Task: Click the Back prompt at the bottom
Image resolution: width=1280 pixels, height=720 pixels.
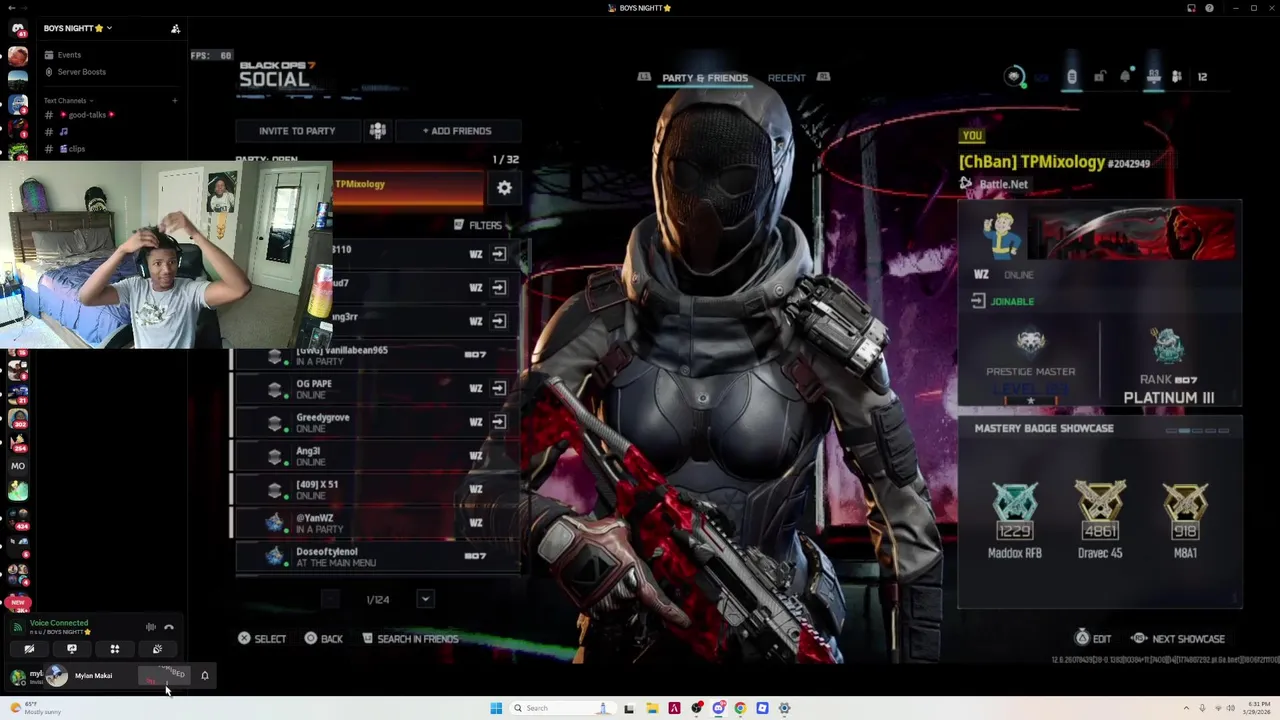Action: [x=324, y=639]
